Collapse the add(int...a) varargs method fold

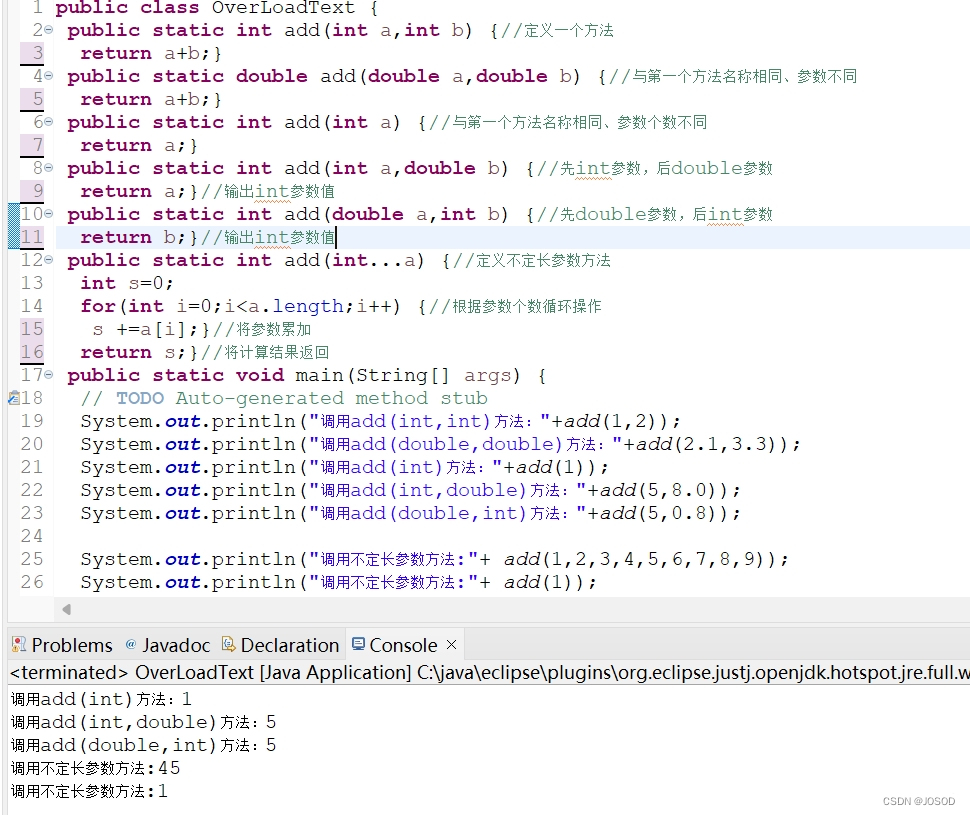(x=49, y=259)
